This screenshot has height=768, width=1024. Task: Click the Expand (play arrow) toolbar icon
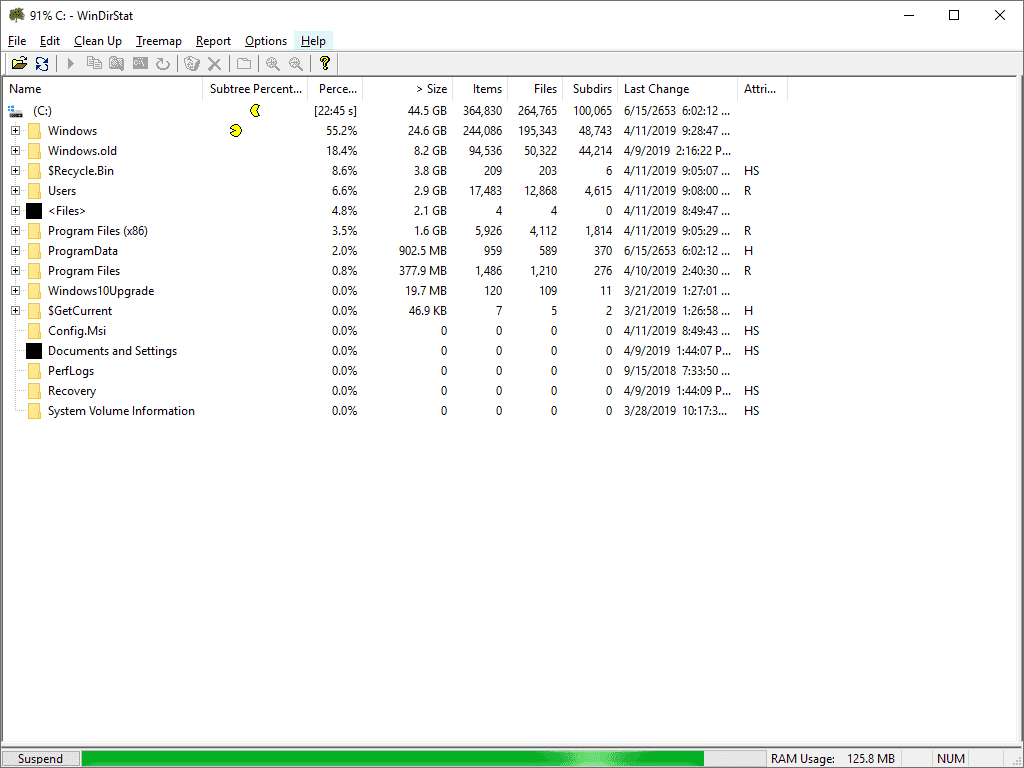[71, 63]
